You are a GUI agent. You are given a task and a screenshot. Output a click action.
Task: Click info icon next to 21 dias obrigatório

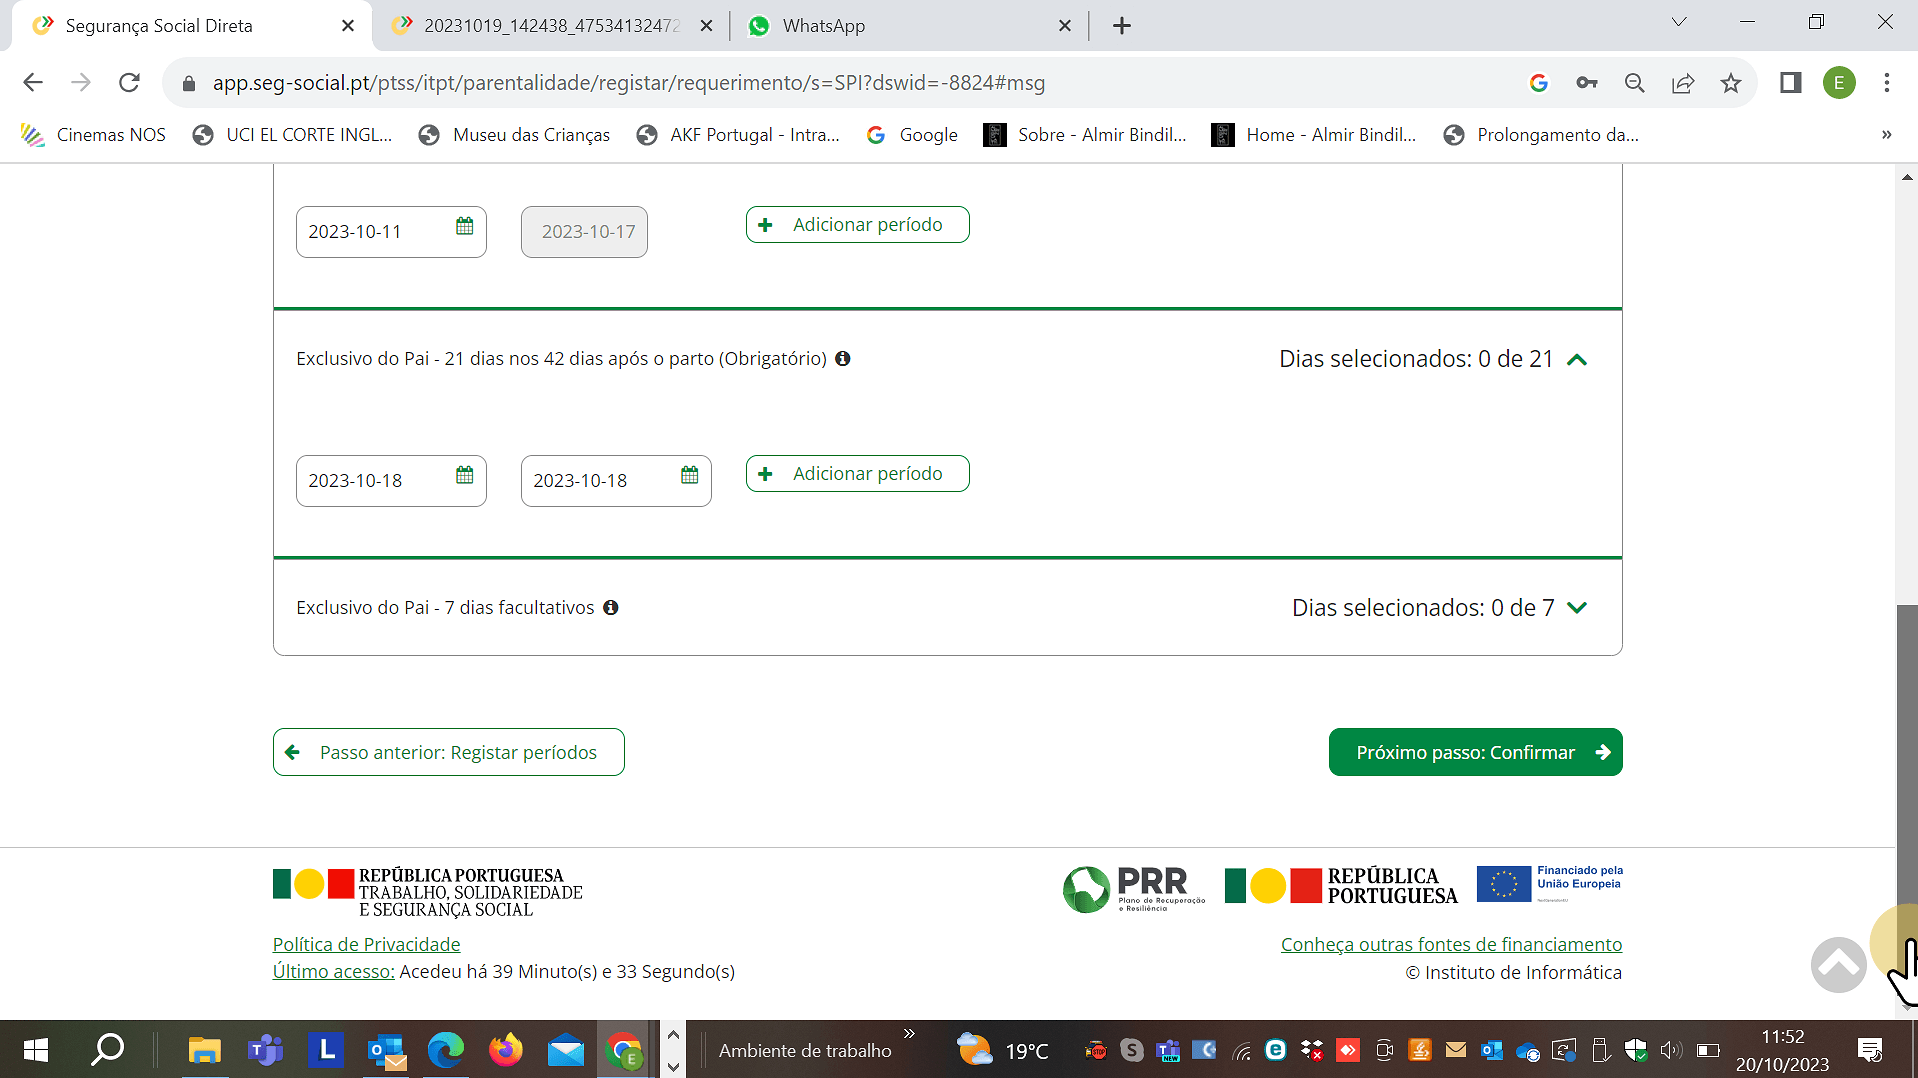coord(843,359)
